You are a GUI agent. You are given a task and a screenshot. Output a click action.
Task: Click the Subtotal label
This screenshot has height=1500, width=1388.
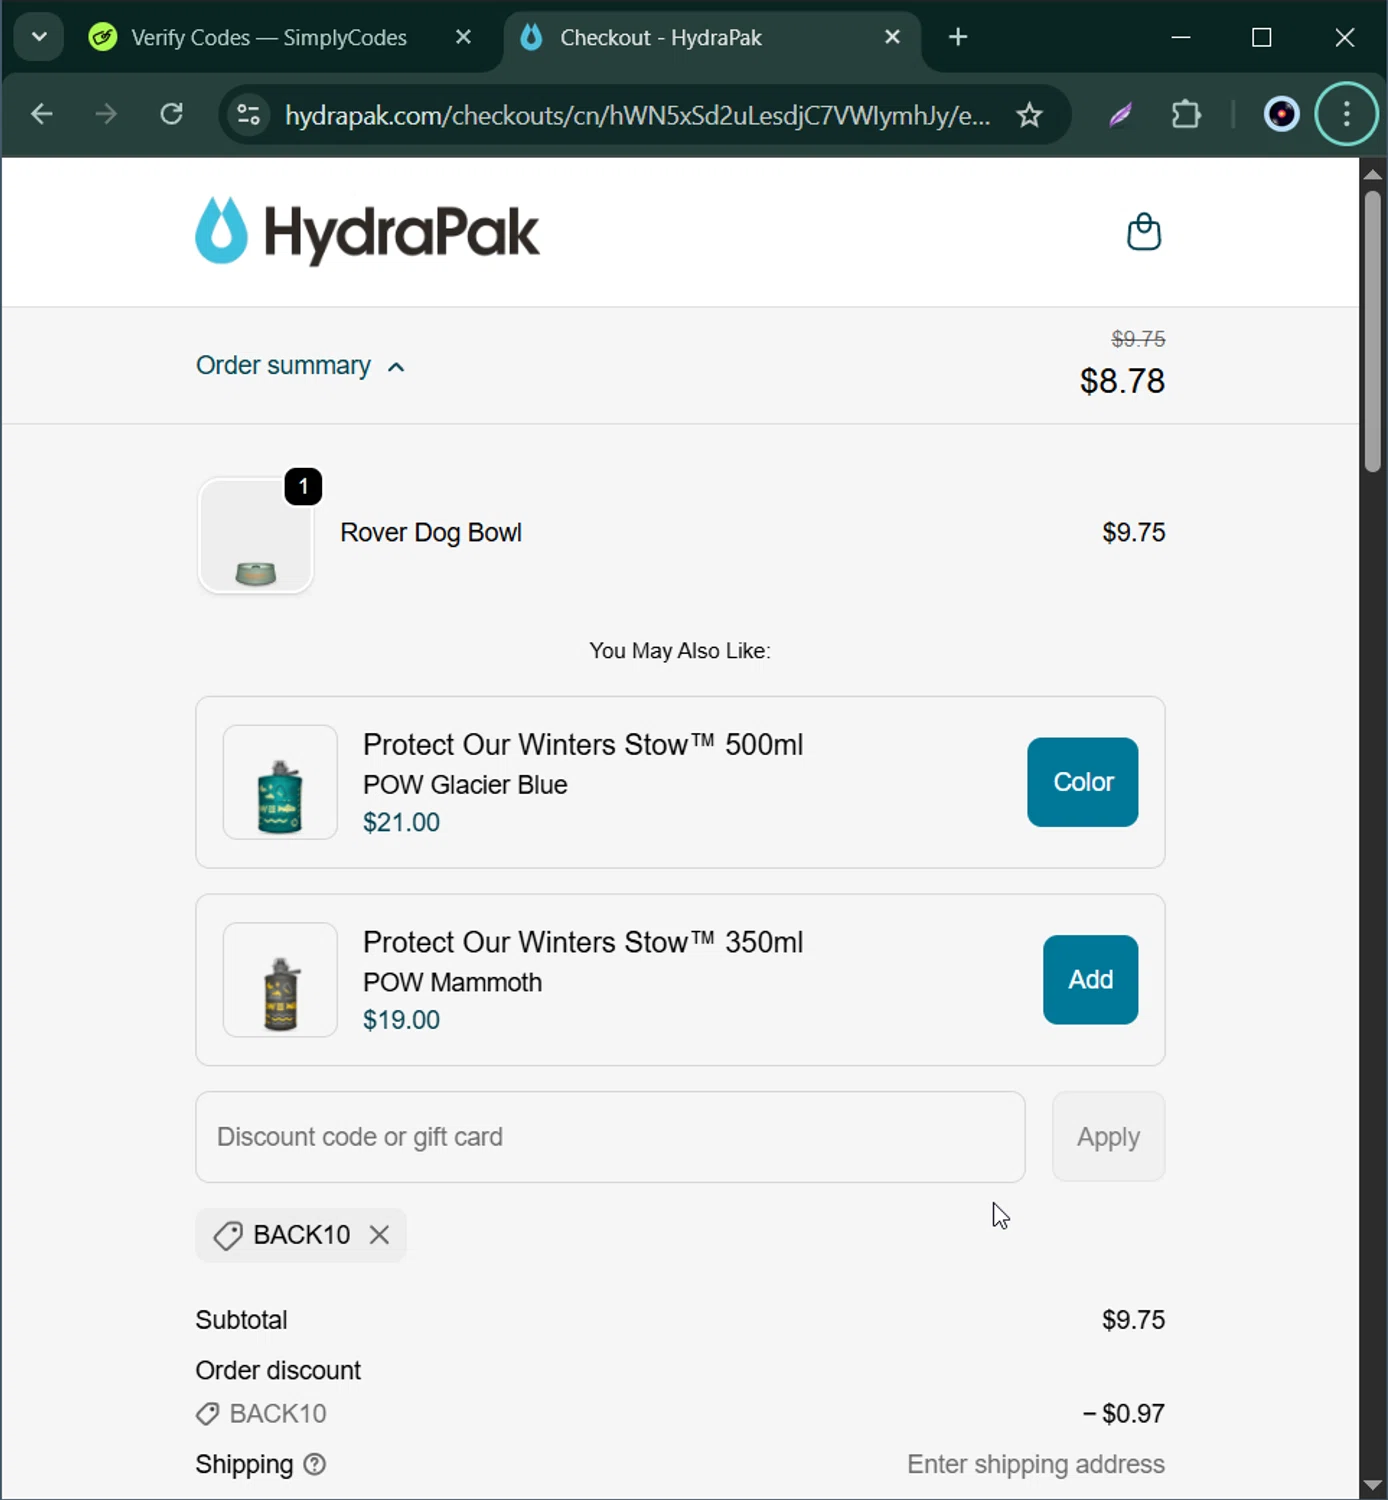[241, 1320]
